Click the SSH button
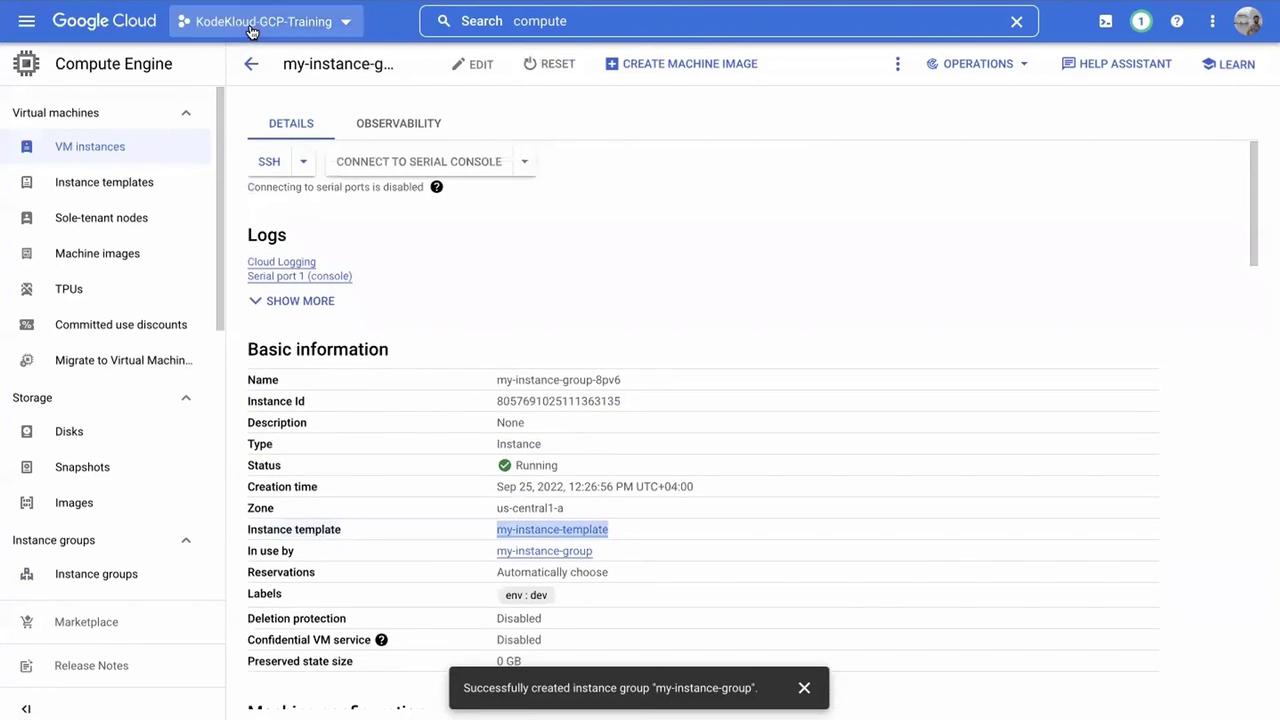This screenshot has height=720, width=1280. 269,162
